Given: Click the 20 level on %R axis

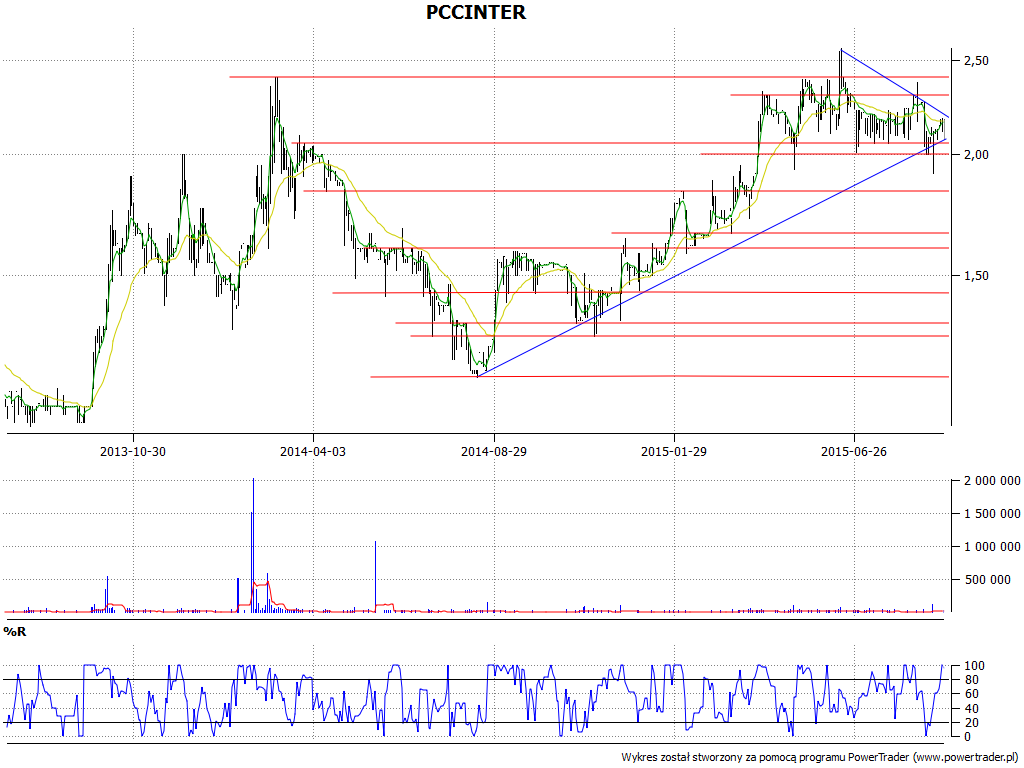Looking at the screenshot, I should point(970,723).
